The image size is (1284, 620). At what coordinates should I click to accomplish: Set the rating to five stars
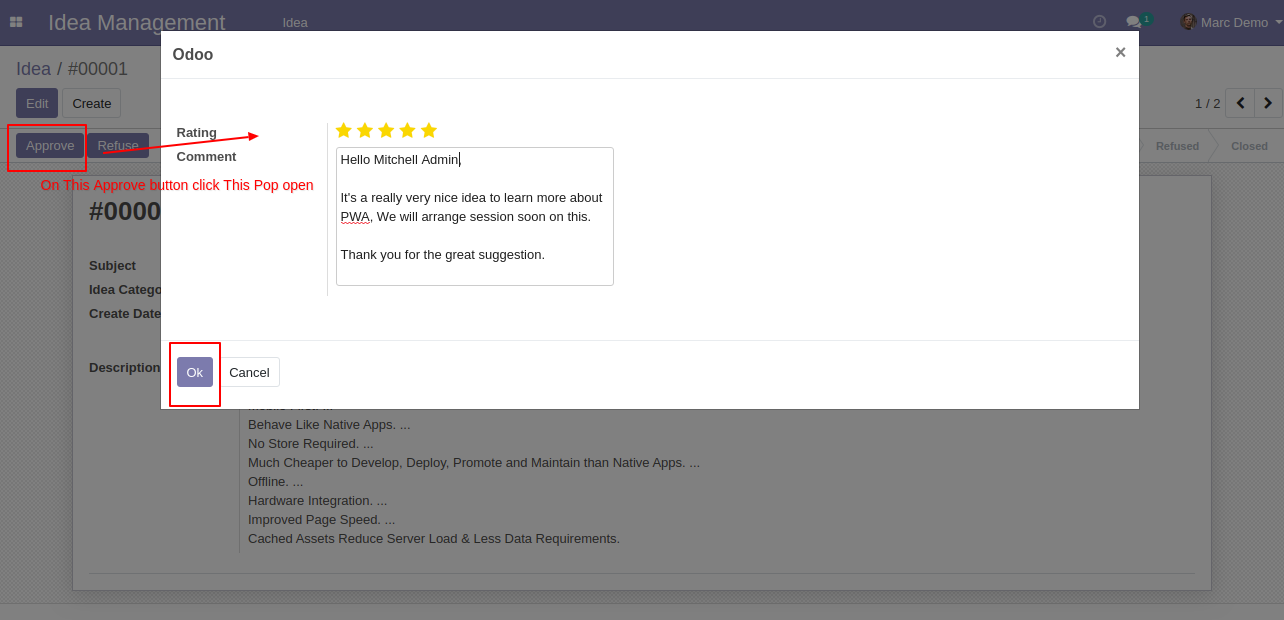tap(429, 130)
